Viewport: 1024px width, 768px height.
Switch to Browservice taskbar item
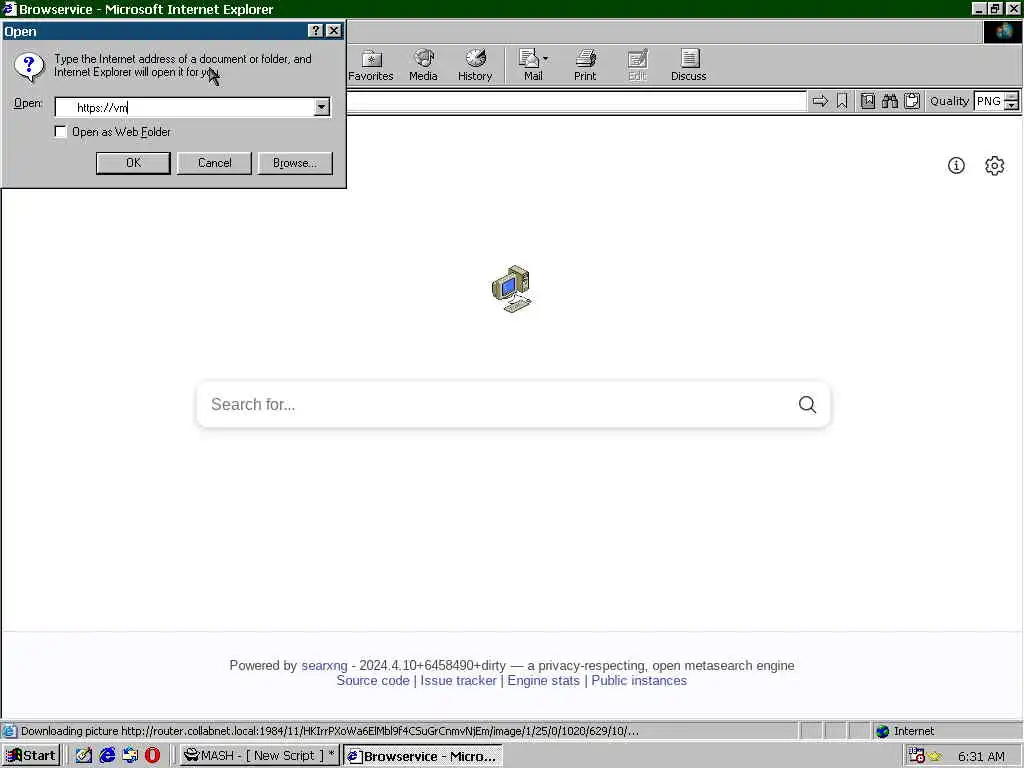click(423, 756)
